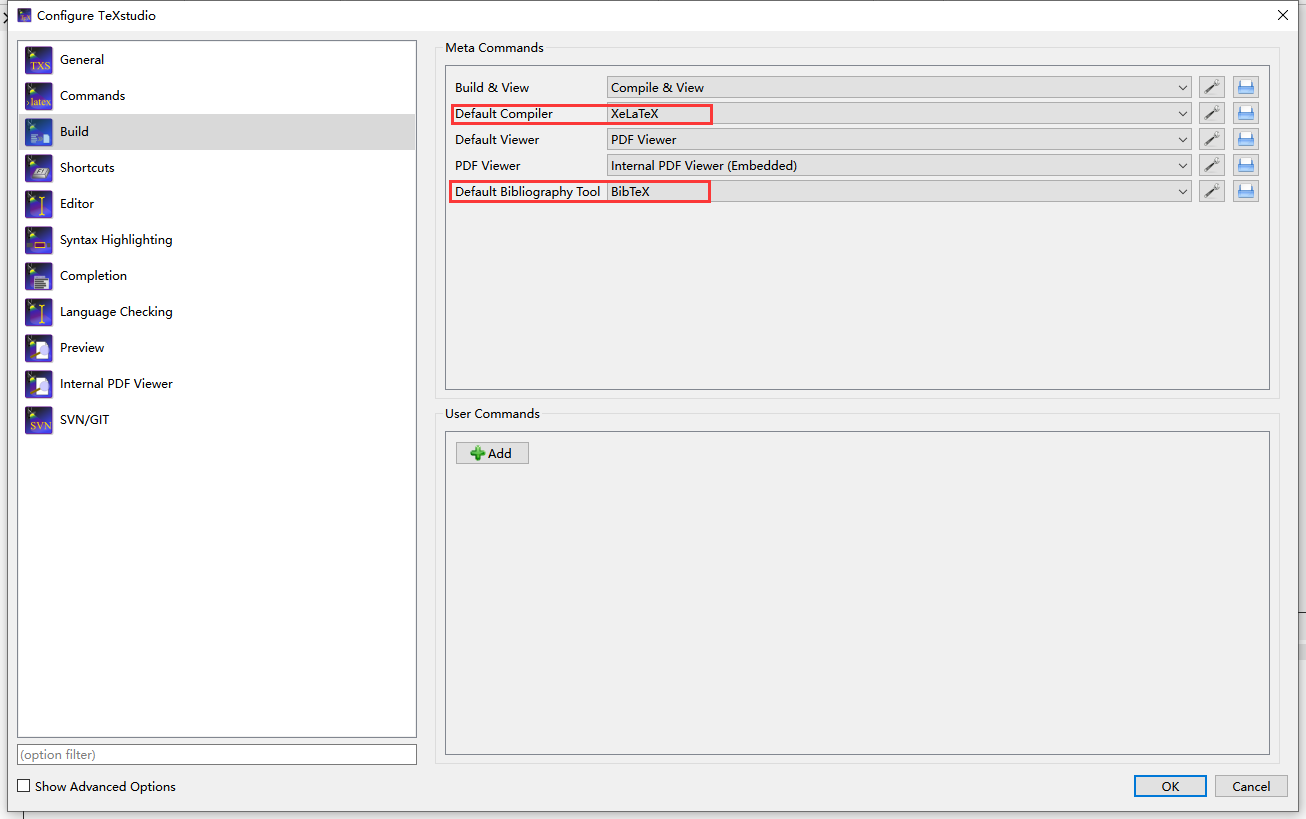The image size is (1306, 819).
Task: Click the Build & View label
Action: point(492,88)
